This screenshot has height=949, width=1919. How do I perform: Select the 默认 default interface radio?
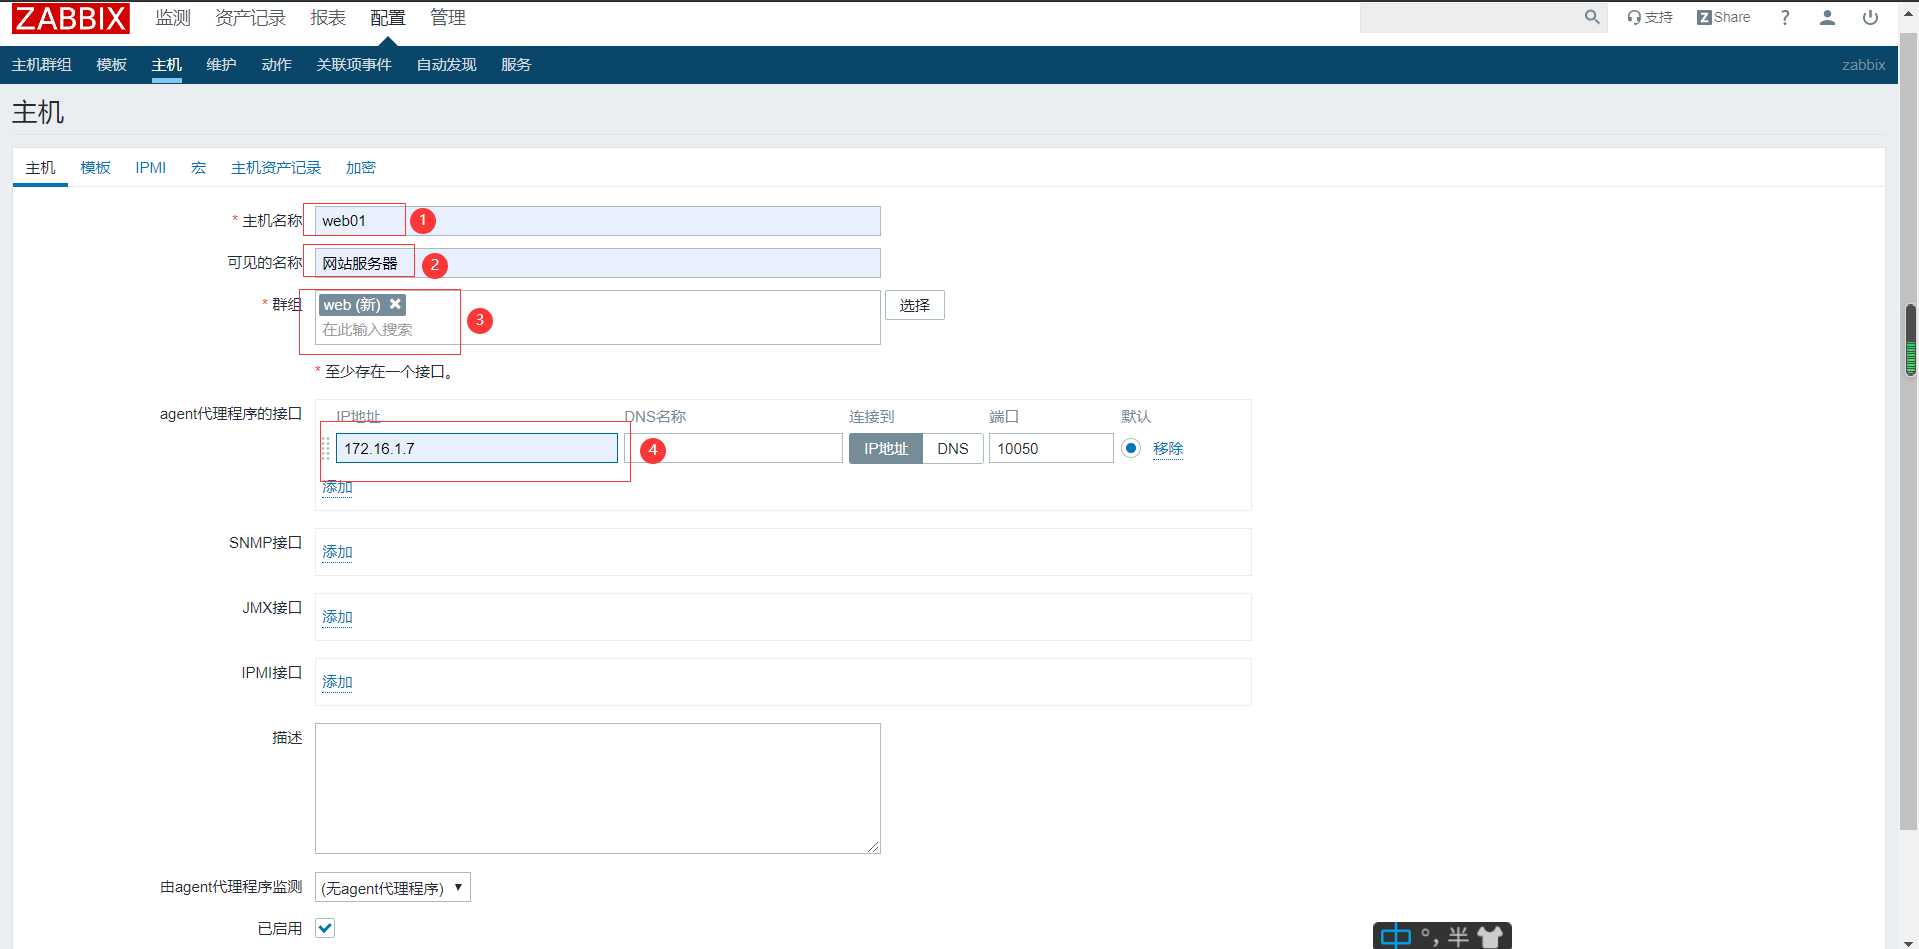[1131, 448]
